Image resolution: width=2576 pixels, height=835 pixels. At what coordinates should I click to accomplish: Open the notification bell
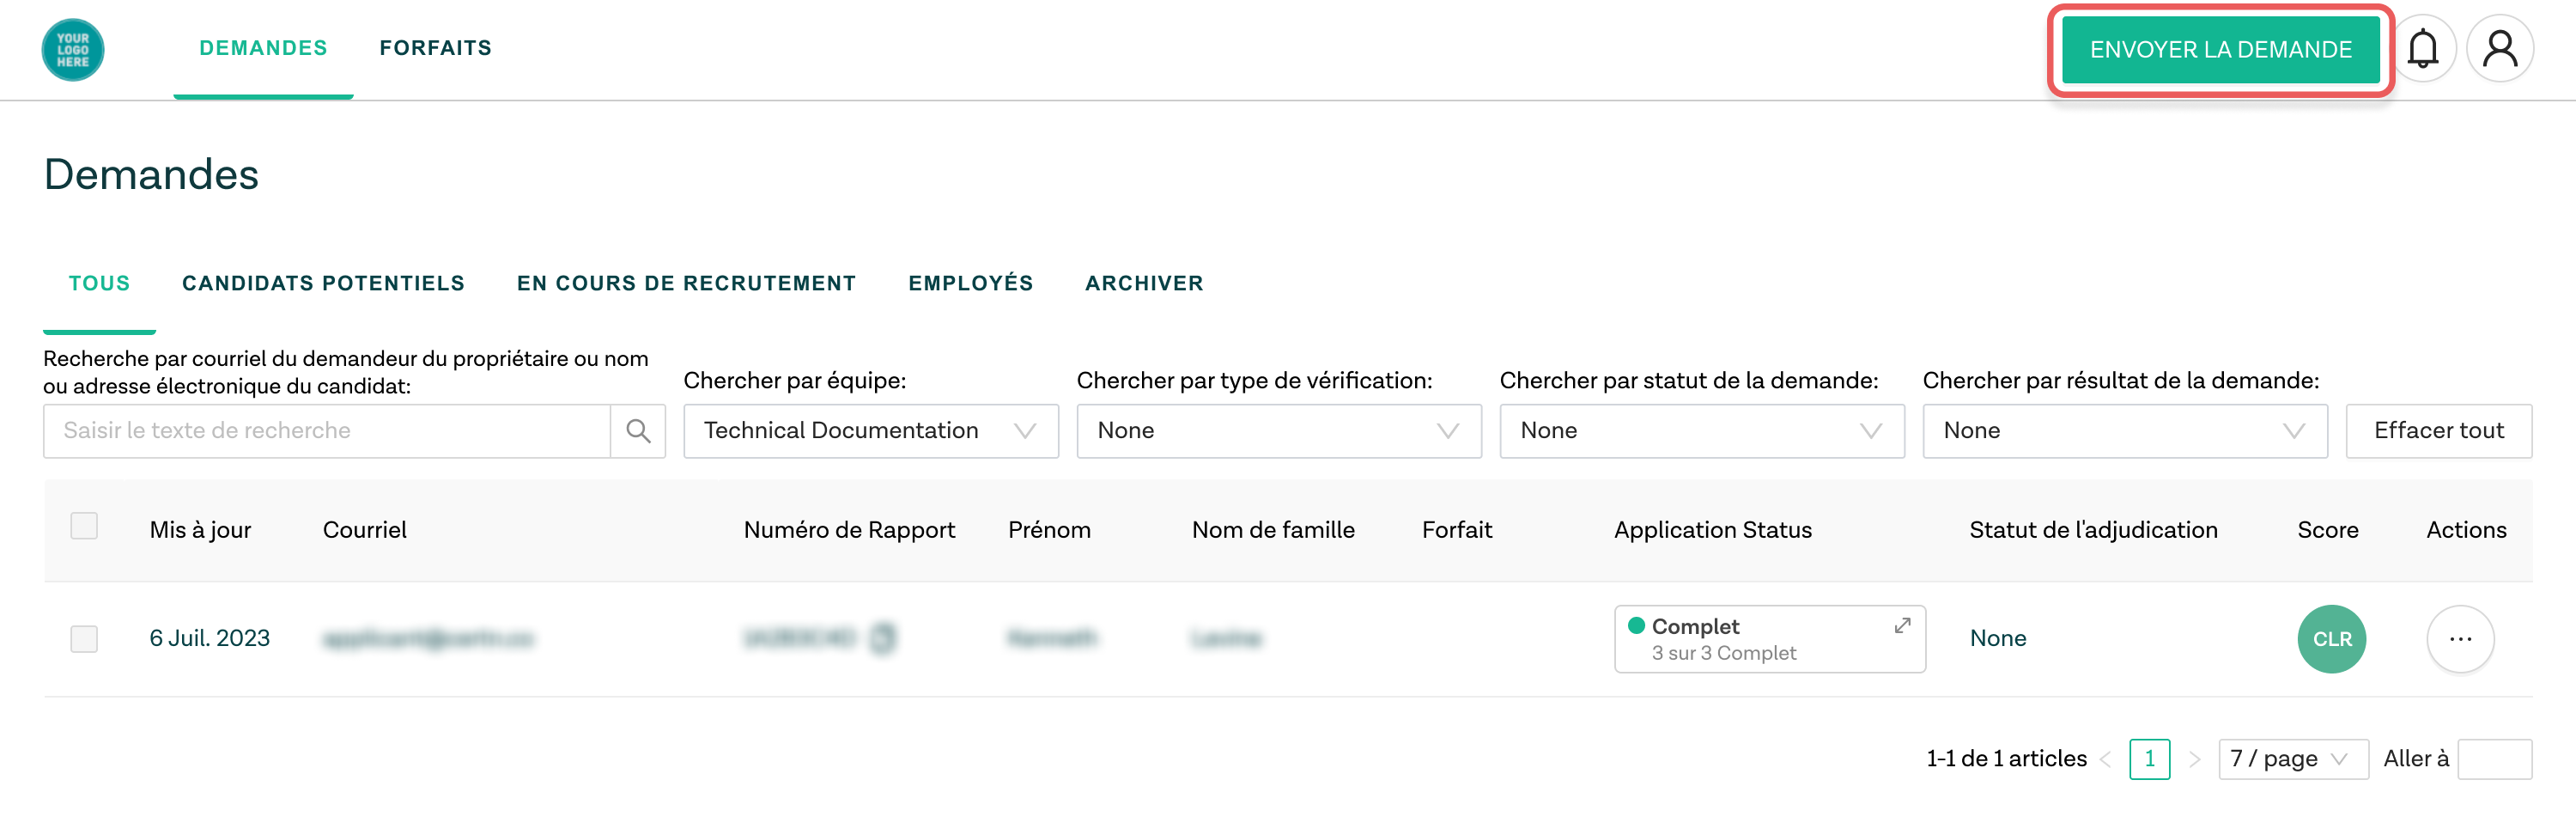pos(2424,47)
